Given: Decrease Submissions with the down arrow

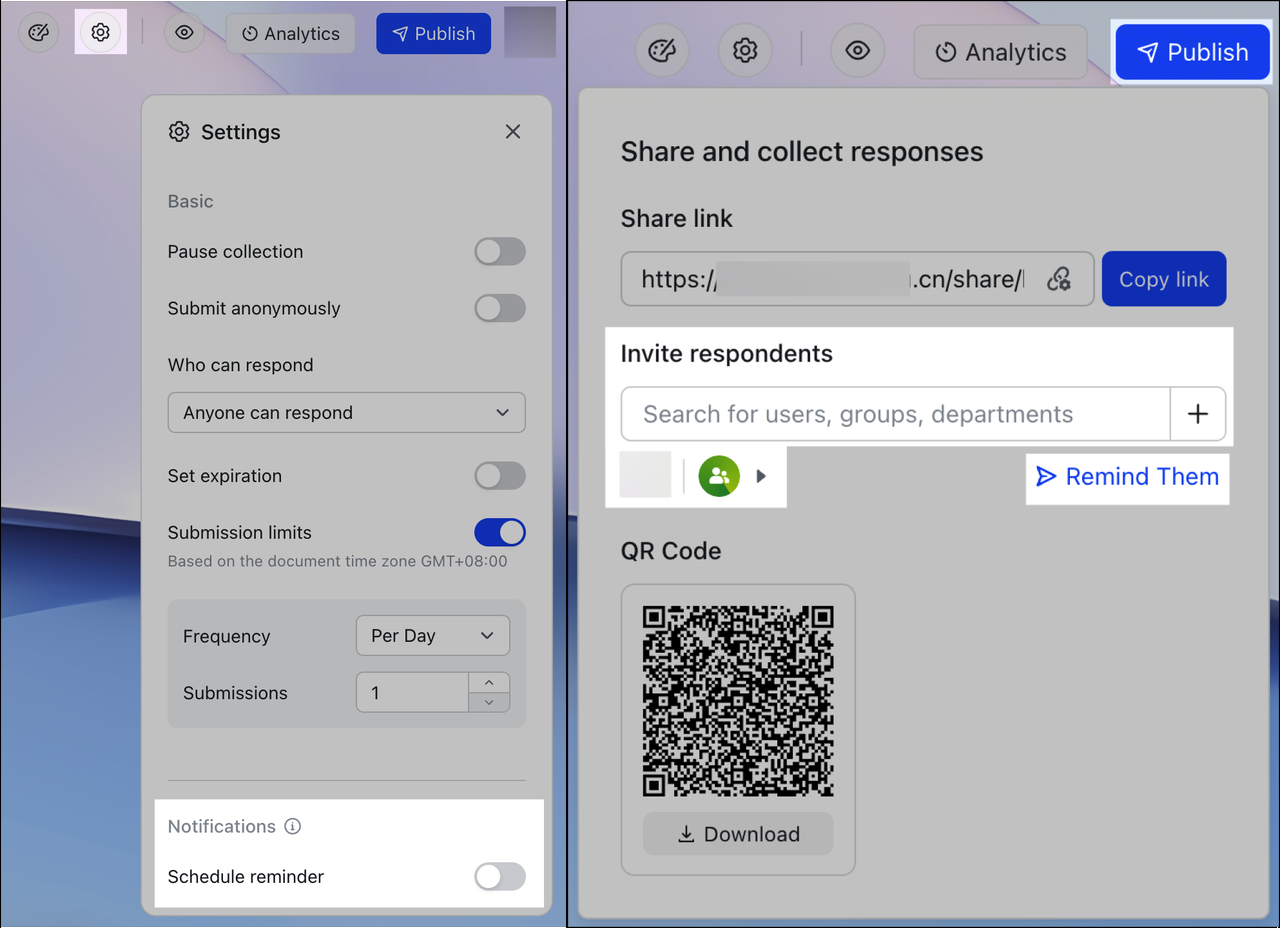Looking at the screenshot, I should [489, 703].
